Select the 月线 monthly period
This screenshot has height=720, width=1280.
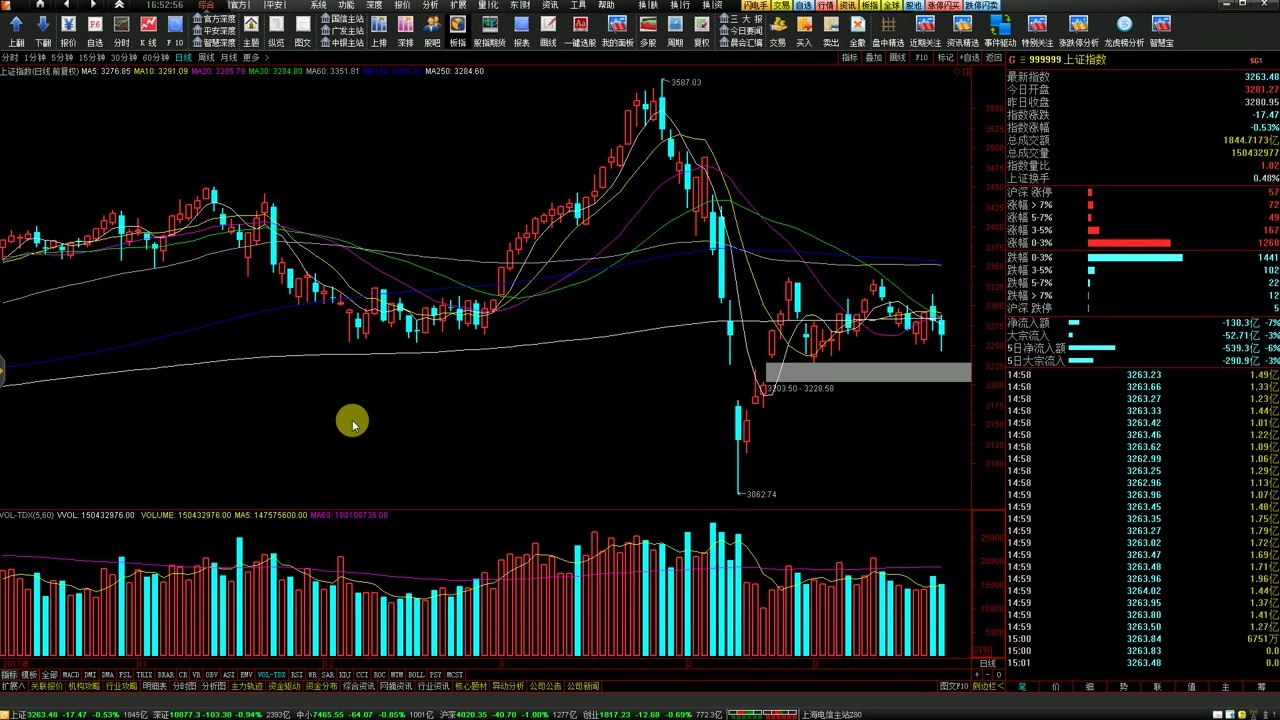229,58
